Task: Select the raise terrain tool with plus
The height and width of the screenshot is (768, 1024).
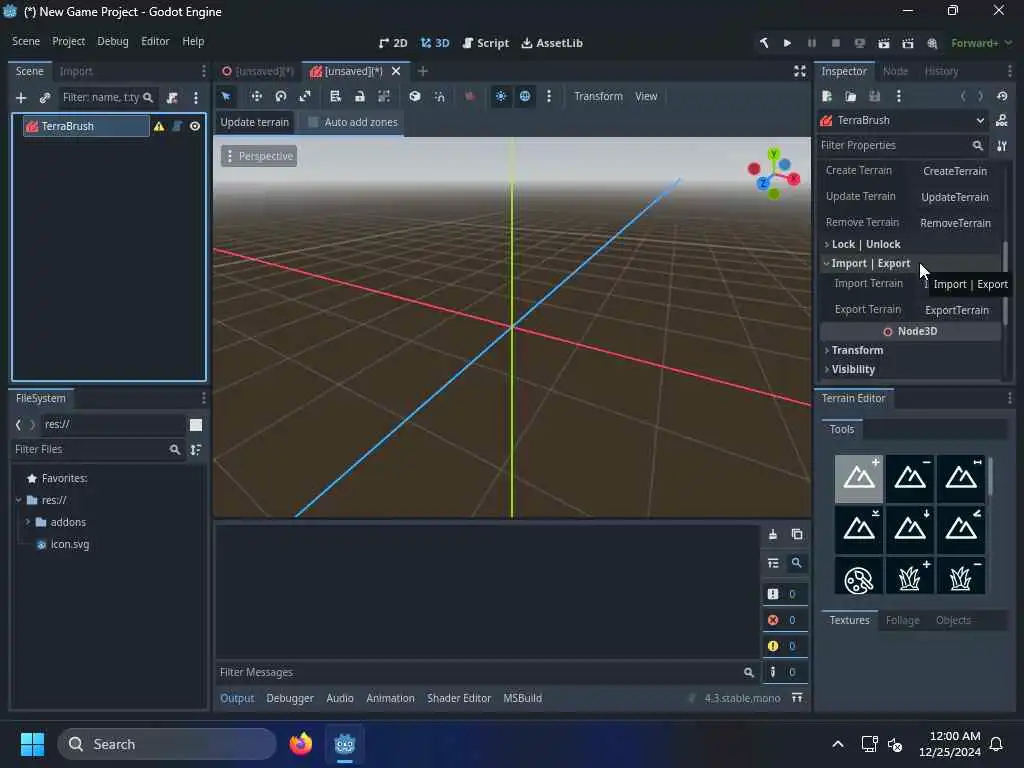Action: (x=858, y=479)
